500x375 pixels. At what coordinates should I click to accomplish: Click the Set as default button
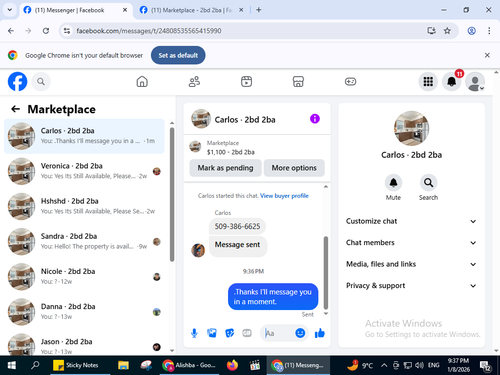click(178, 55)
